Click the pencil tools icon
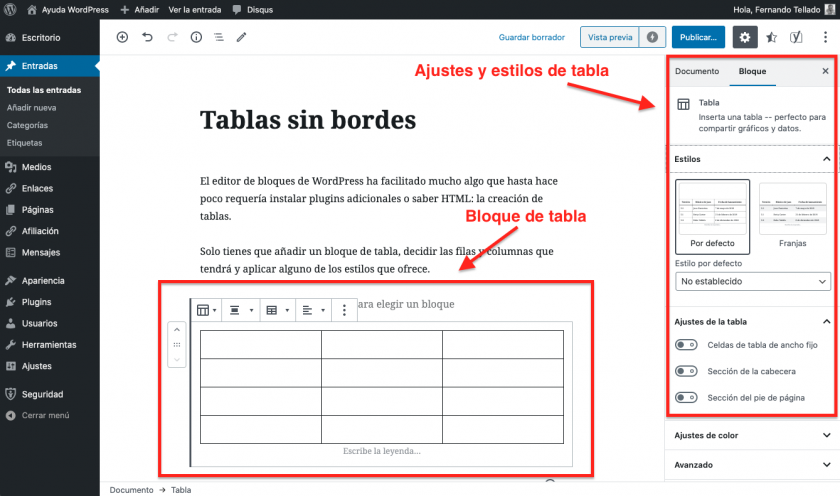This screenshot has height=496, width=840. click(x=242, y=37)
